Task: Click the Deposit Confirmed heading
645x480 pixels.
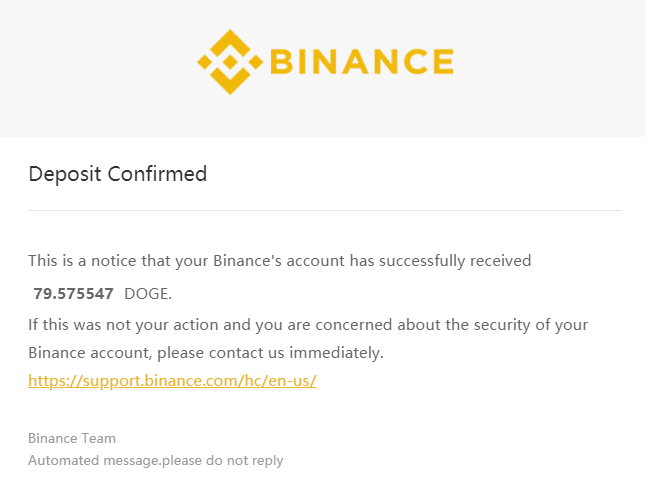Action: pos(117,174)
